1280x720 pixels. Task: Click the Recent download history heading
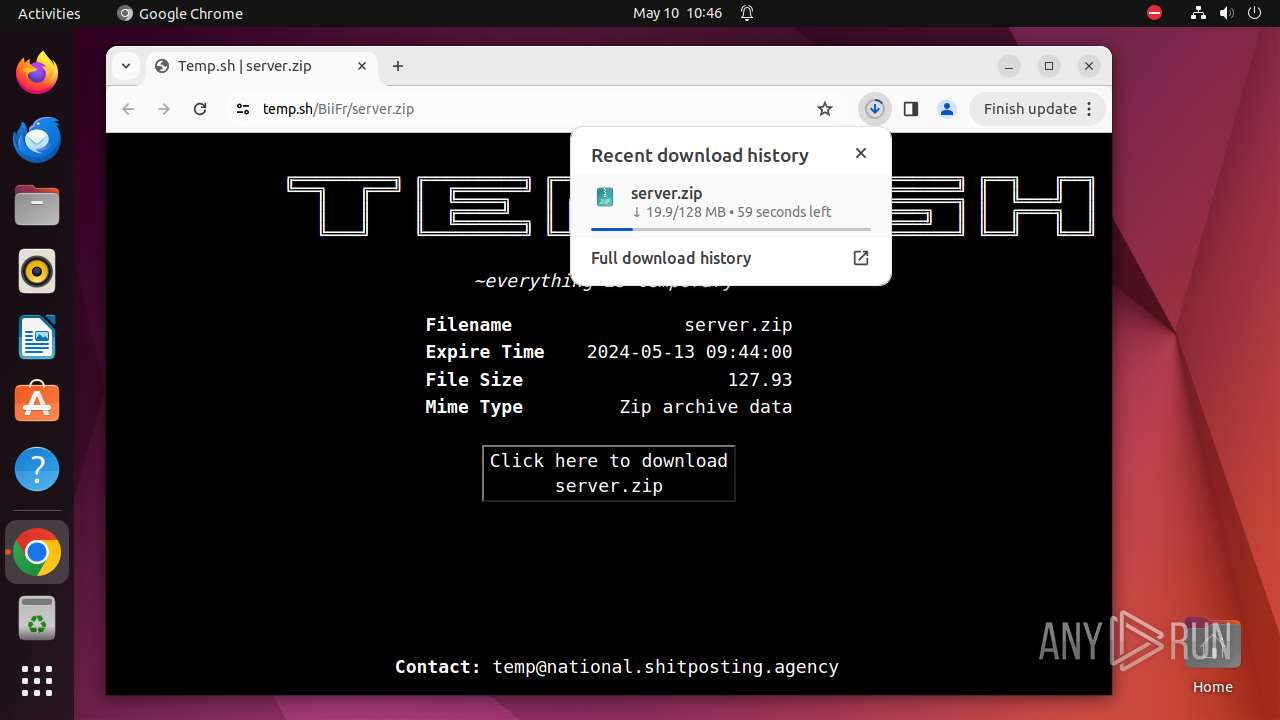[x=700, y=155]
